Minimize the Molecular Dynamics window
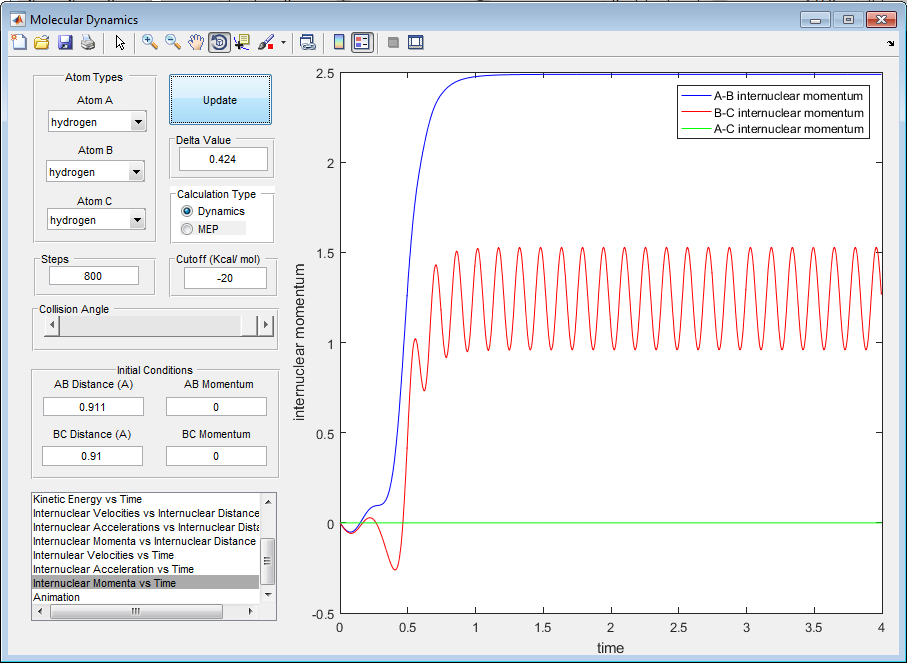 [816, 20]
